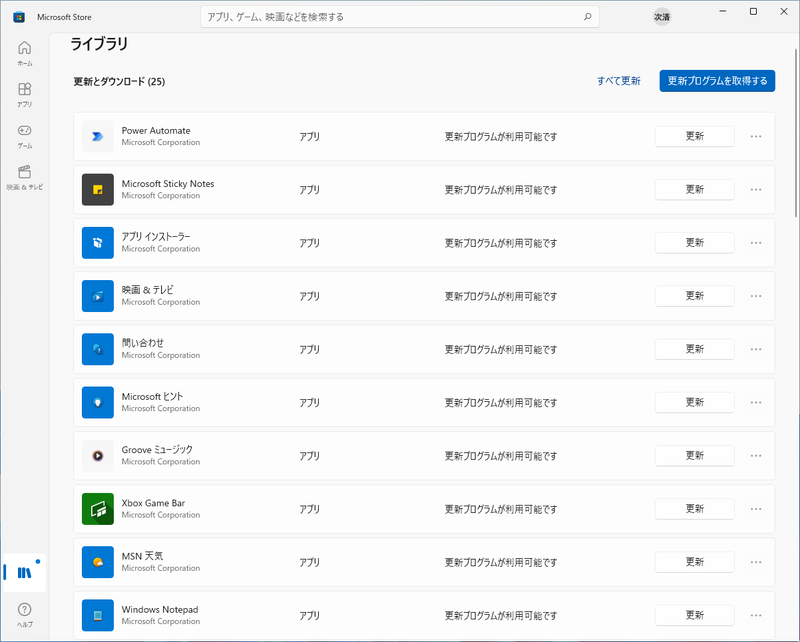Screen dimensions: 800x642
Task: Click 更新プログラムを取得する button
Action: click(x=717, y=81)
